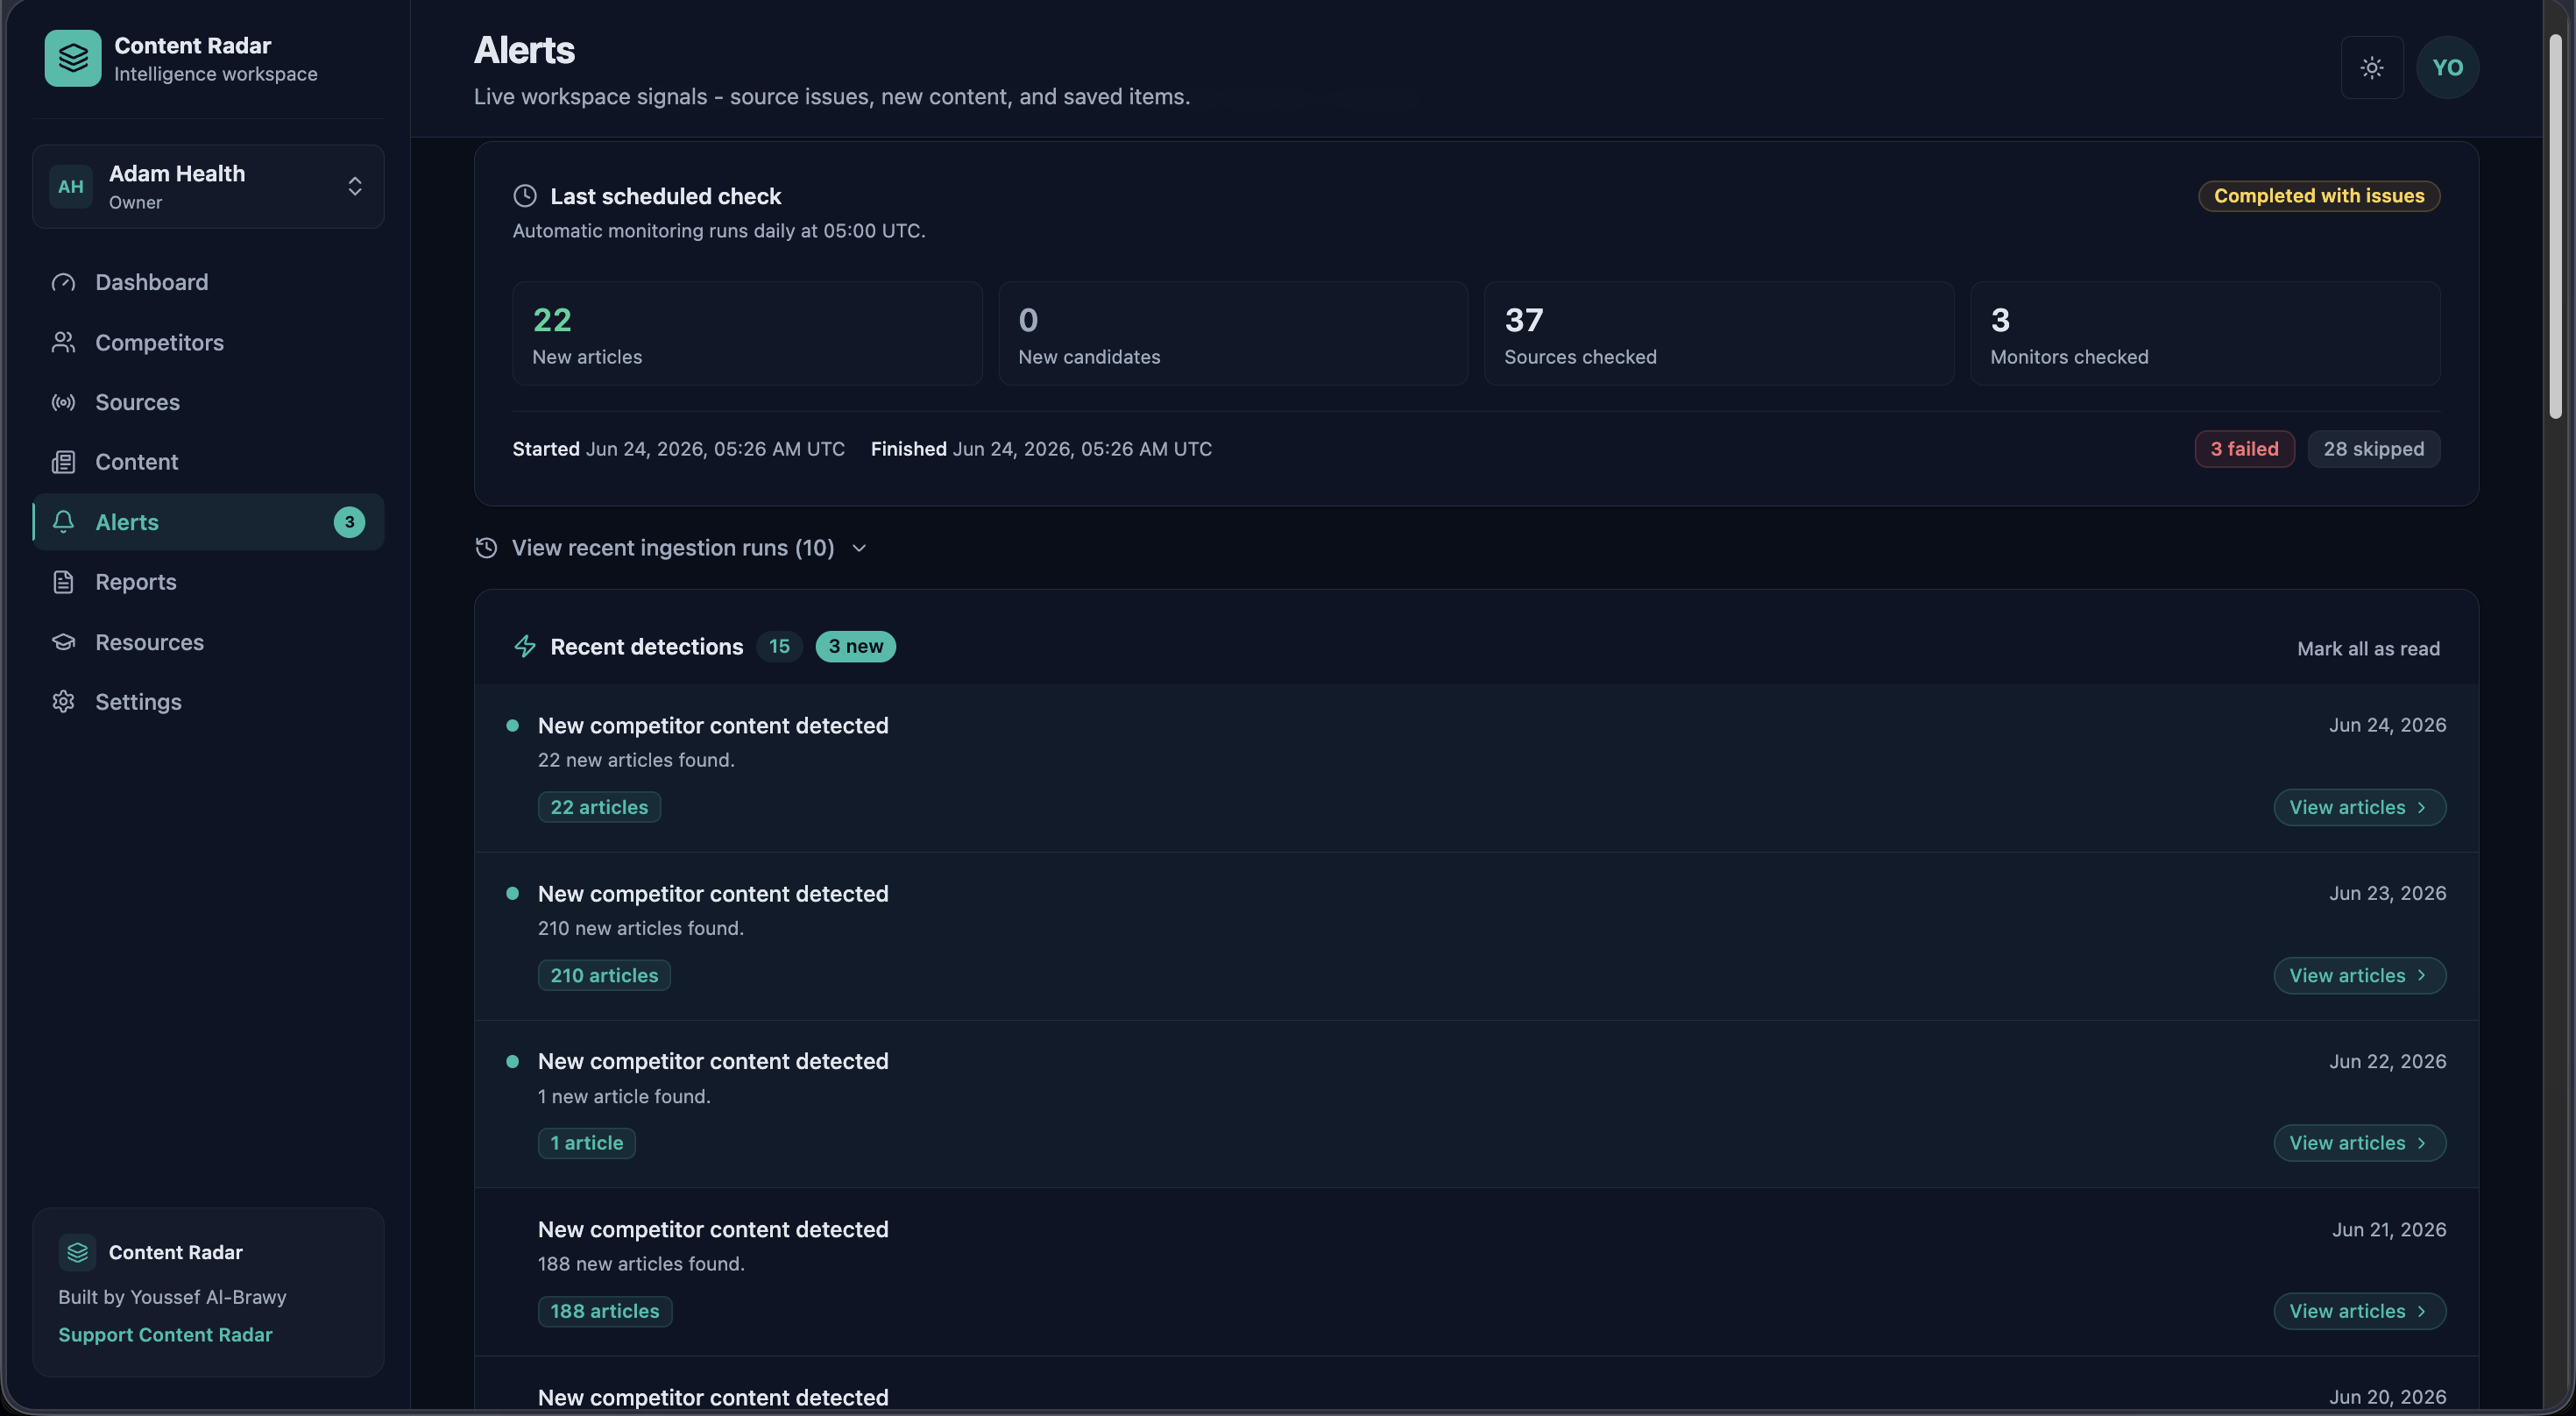This screenshot has width=2576, height=1416.
Task: Click unread dot on Jun 23 detection
Action: coord(513,893)
